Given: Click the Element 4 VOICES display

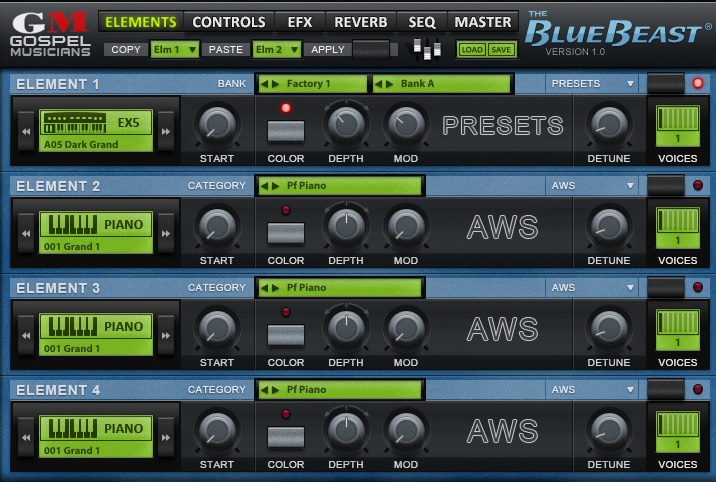Looking at the screenshot, I should pos(678,432).
